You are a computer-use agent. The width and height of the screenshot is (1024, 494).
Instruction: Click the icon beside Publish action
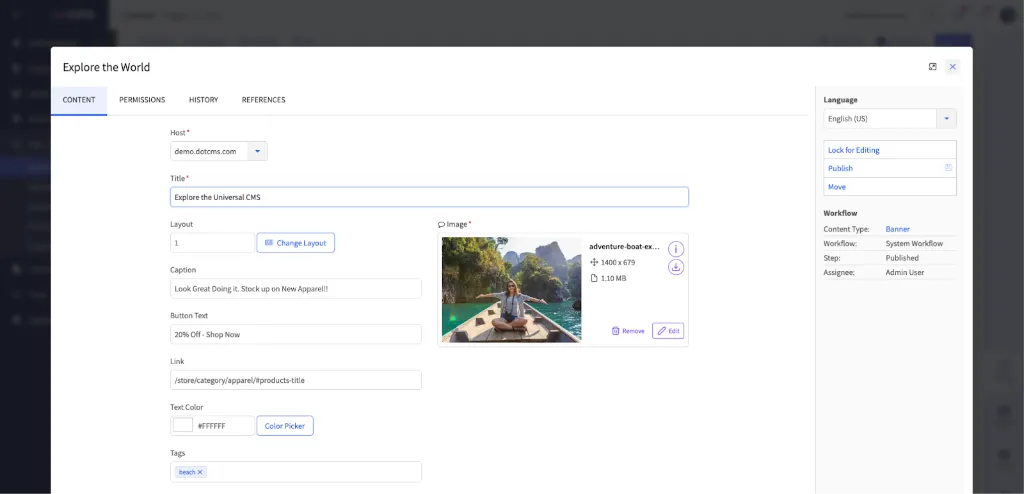coord(948,168)
